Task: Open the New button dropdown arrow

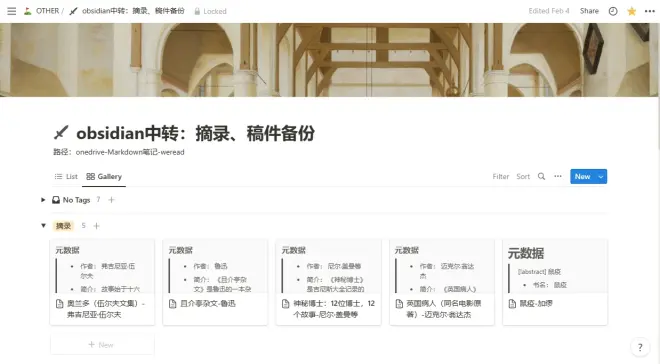Action: (x=601, y=177)
